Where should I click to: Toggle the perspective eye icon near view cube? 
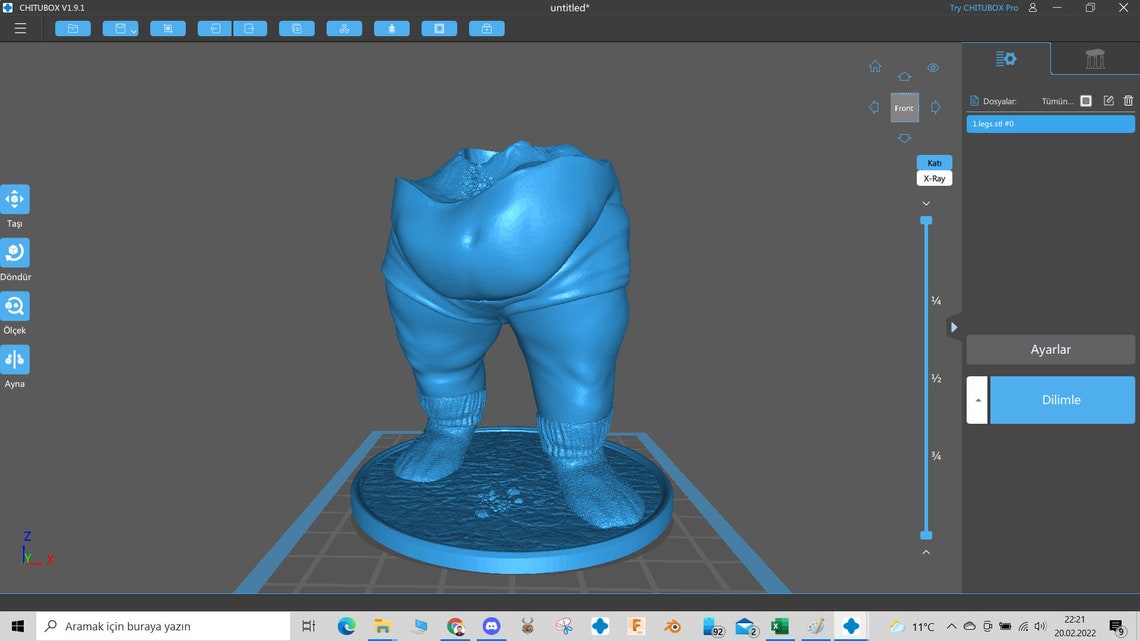coord(933,67)
